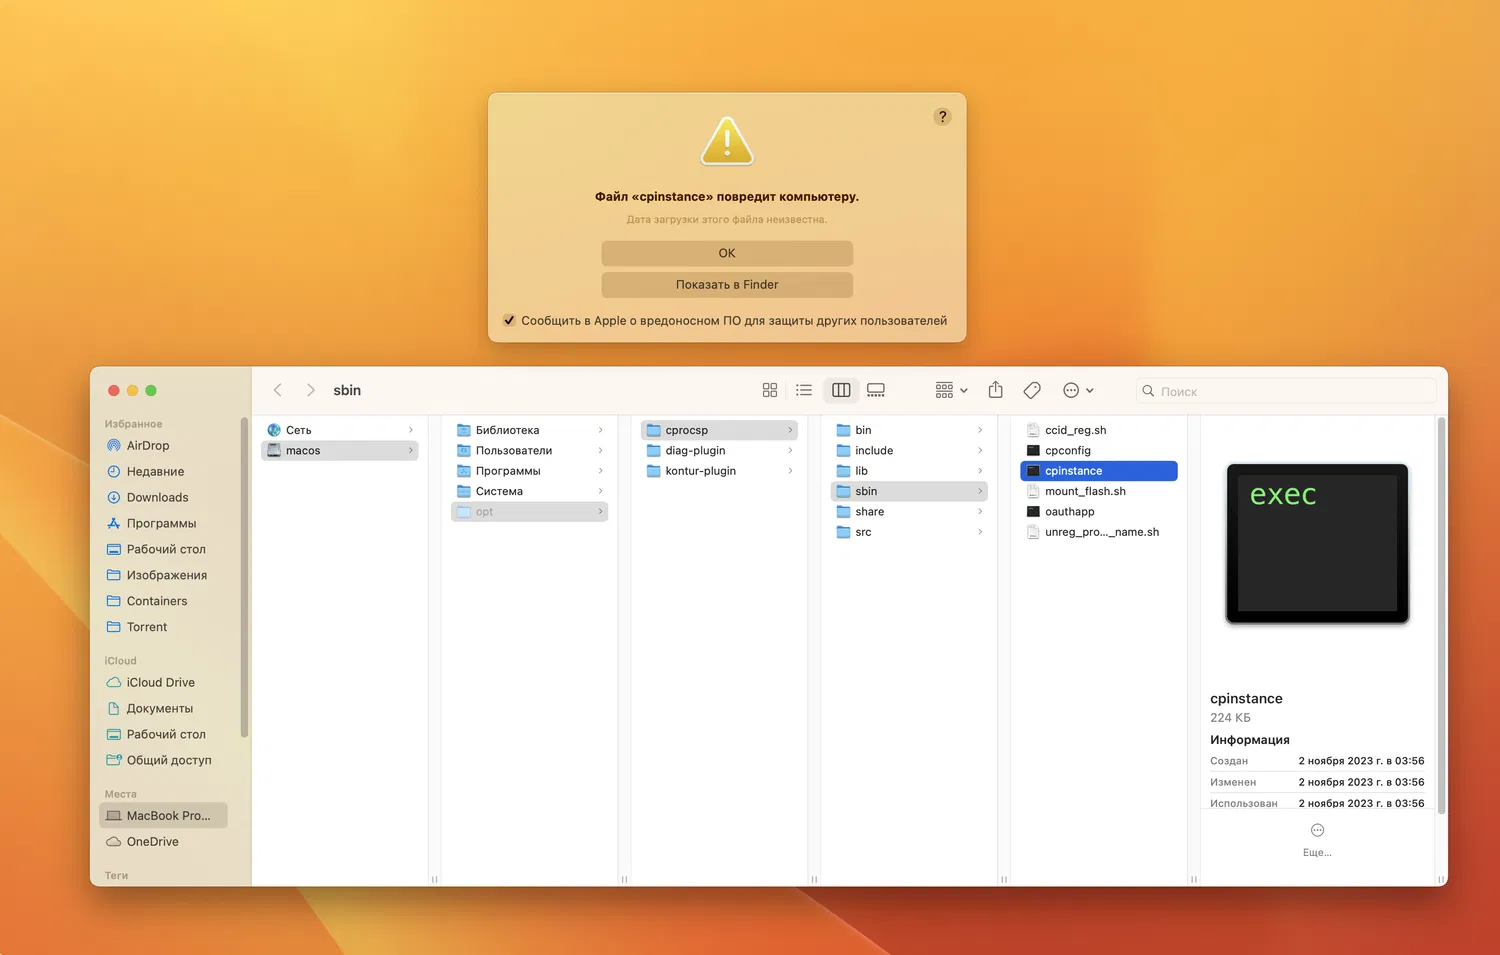Expand the include folder chevron
This screenshot has width=1500, height=955.
coord(980,451)
